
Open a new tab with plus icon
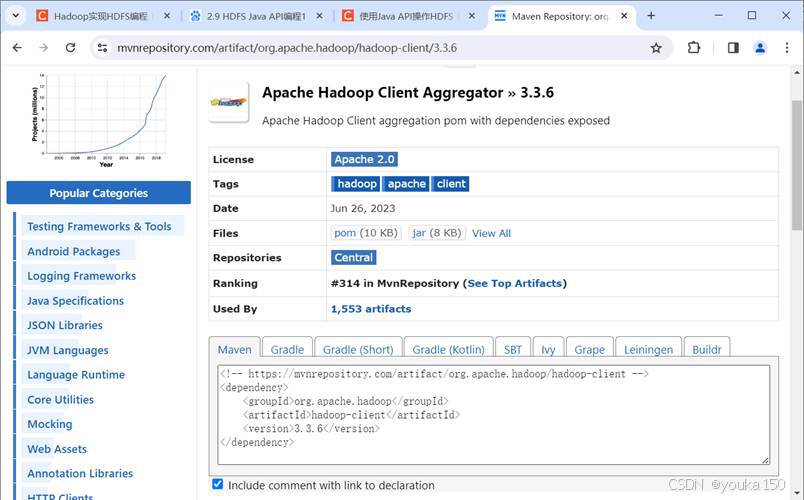[651, 16]
